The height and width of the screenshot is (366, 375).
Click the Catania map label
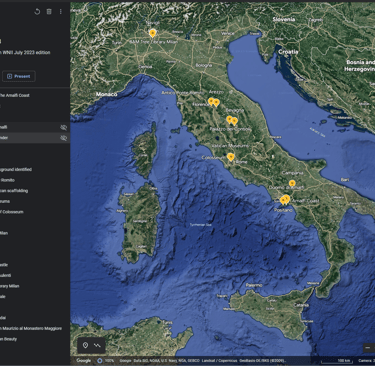[x=301, y=305]
